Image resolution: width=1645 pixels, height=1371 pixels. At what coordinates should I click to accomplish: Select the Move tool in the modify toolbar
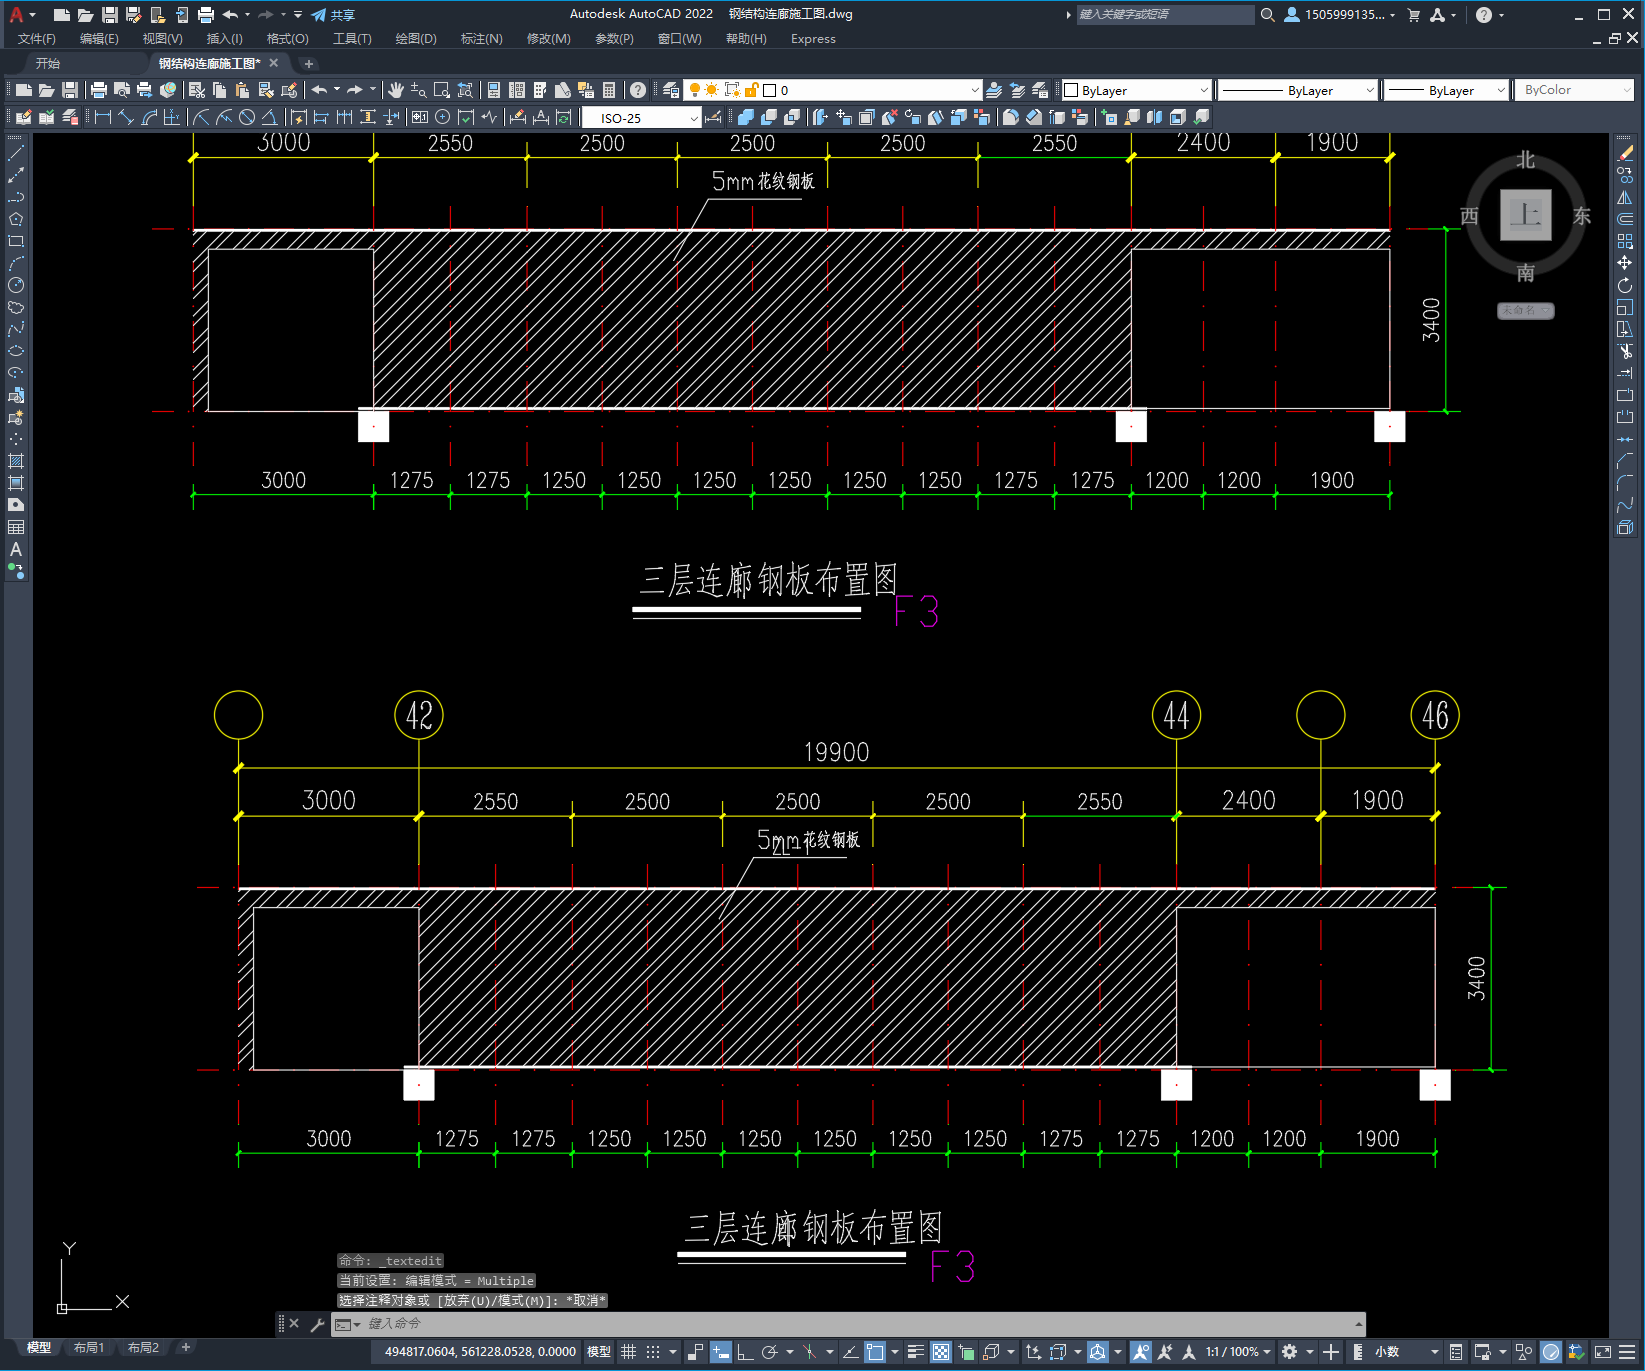point(1625,263)
